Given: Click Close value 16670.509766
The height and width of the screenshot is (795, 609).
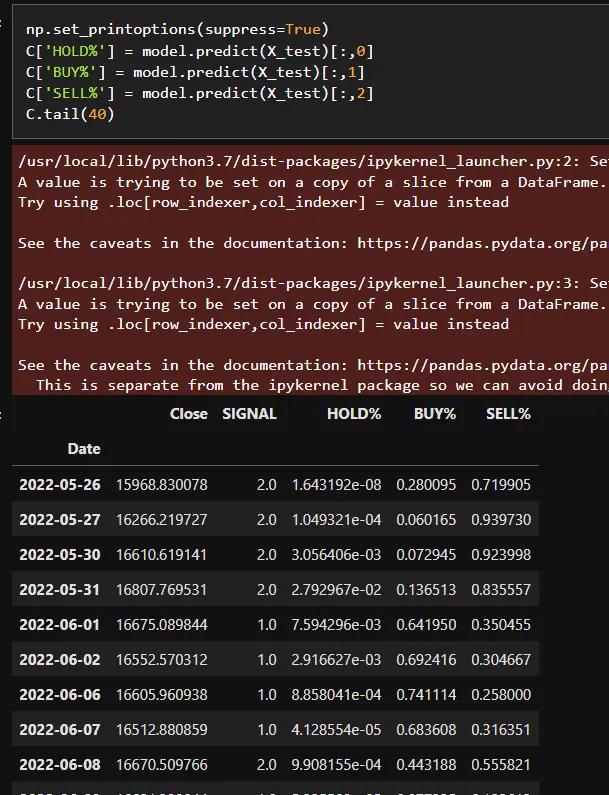Looking at the screenshot, I should (x=162, y=765).
